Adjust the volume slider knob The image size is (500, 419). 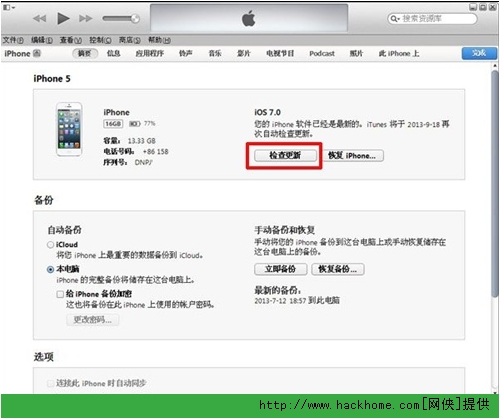point(135,18)
